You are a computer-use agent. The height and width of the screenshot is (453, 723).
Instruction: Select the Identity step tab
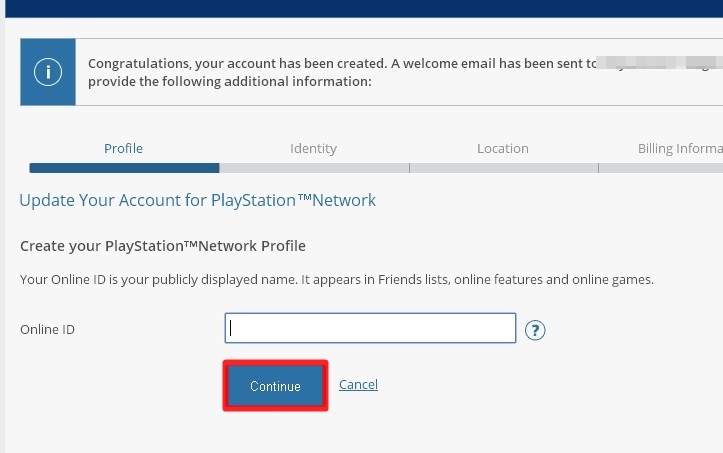314,149
